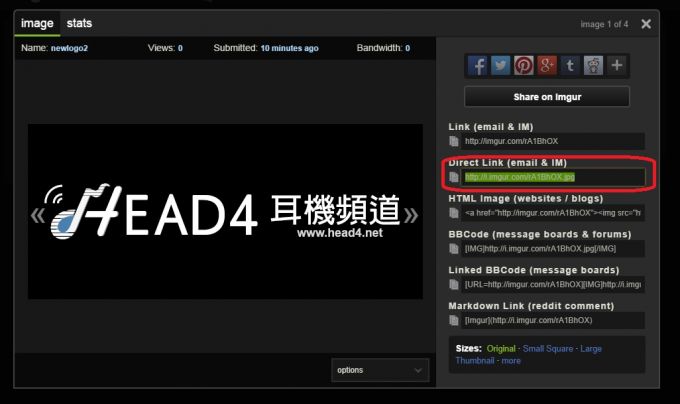Close the image viewer dialog
This screenshot has width=680, height=404.
(x=646, y=24)
